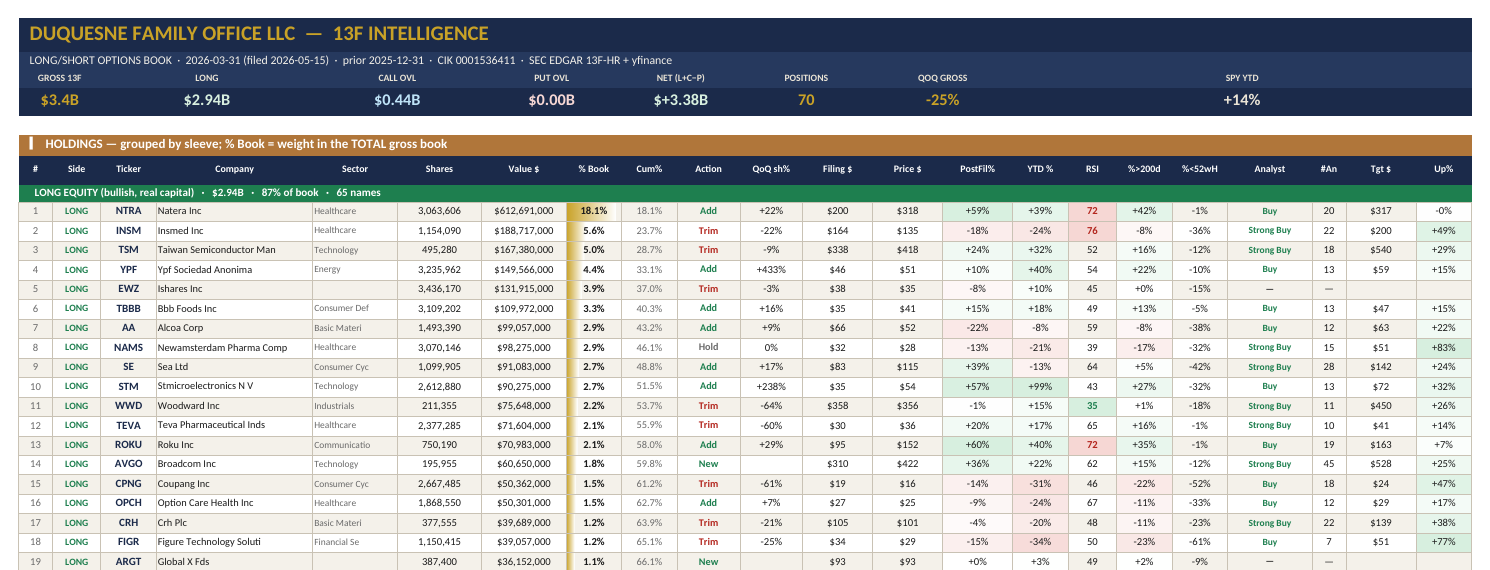The height and width of the screenshot is (570, 1490).
Task: Select the +433% QoQ share change cell
Action: pos(771,269)
